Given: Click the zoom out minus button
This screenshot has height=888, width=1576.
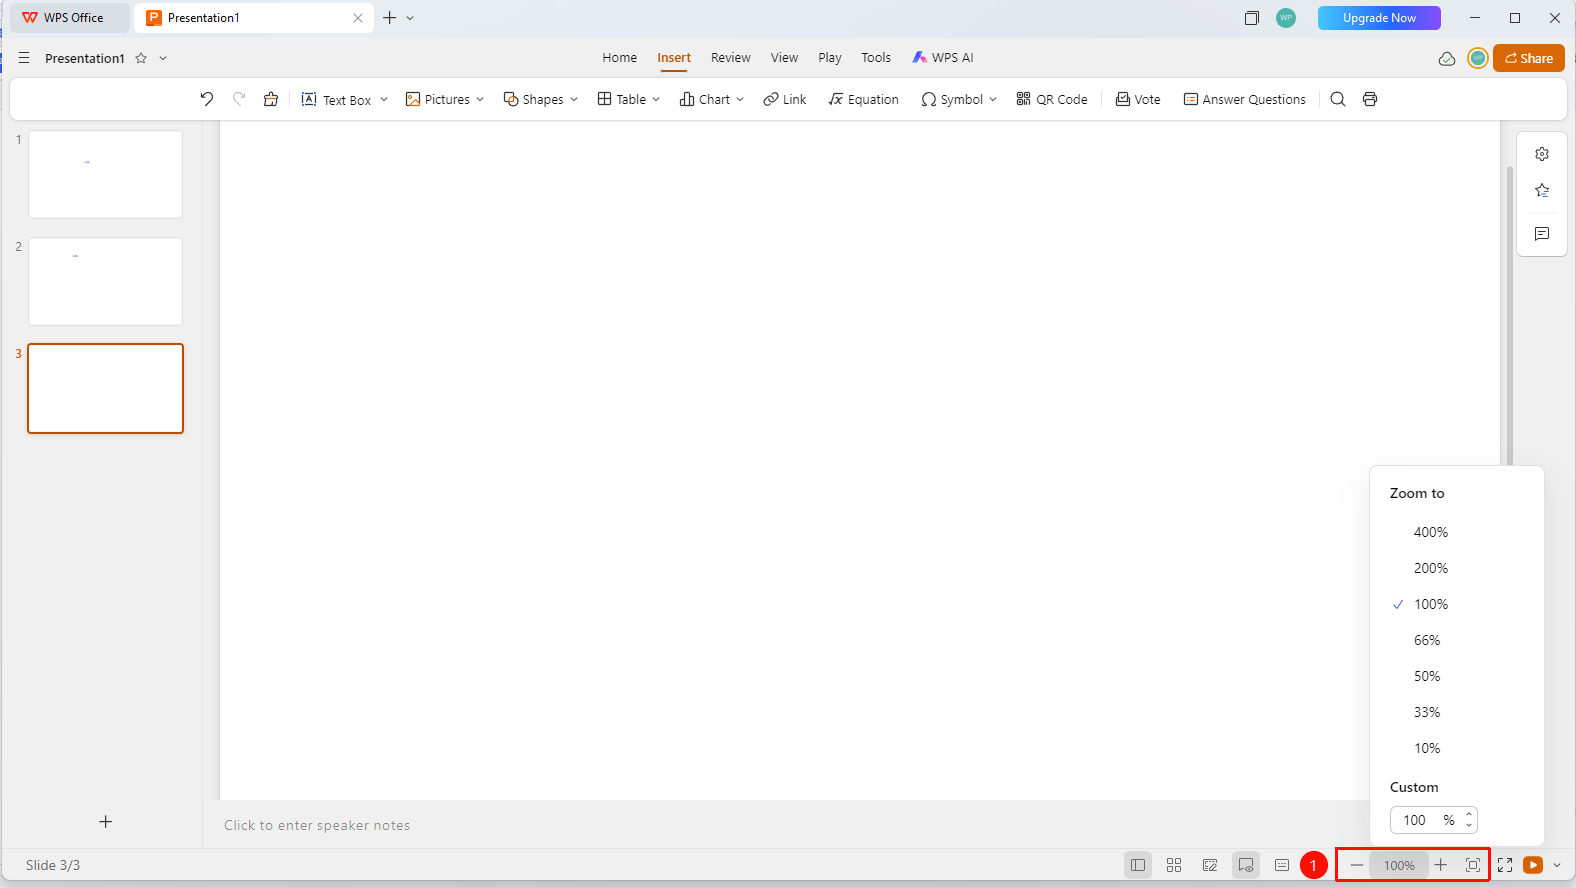Looking at the screenshot, I should [1357, 865].
